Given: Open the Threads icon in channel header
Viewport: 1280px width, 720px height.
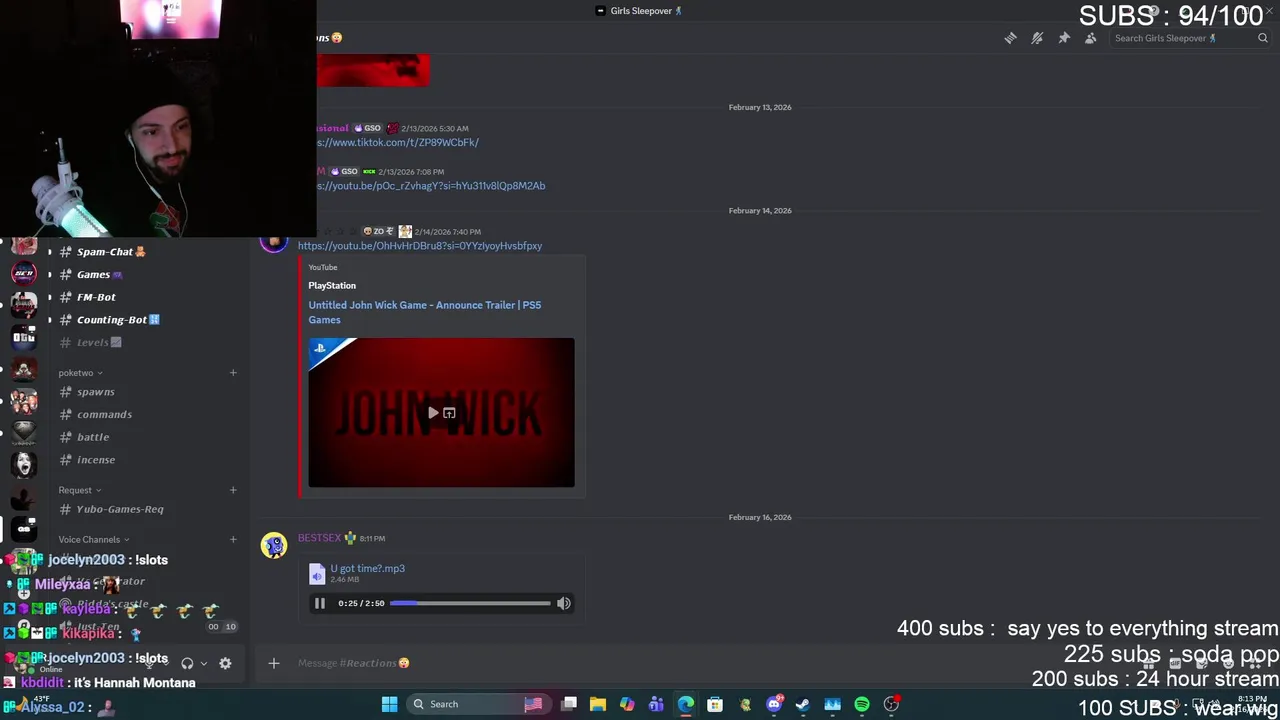Looking at the screenshot, I should tap(1010, 38).
